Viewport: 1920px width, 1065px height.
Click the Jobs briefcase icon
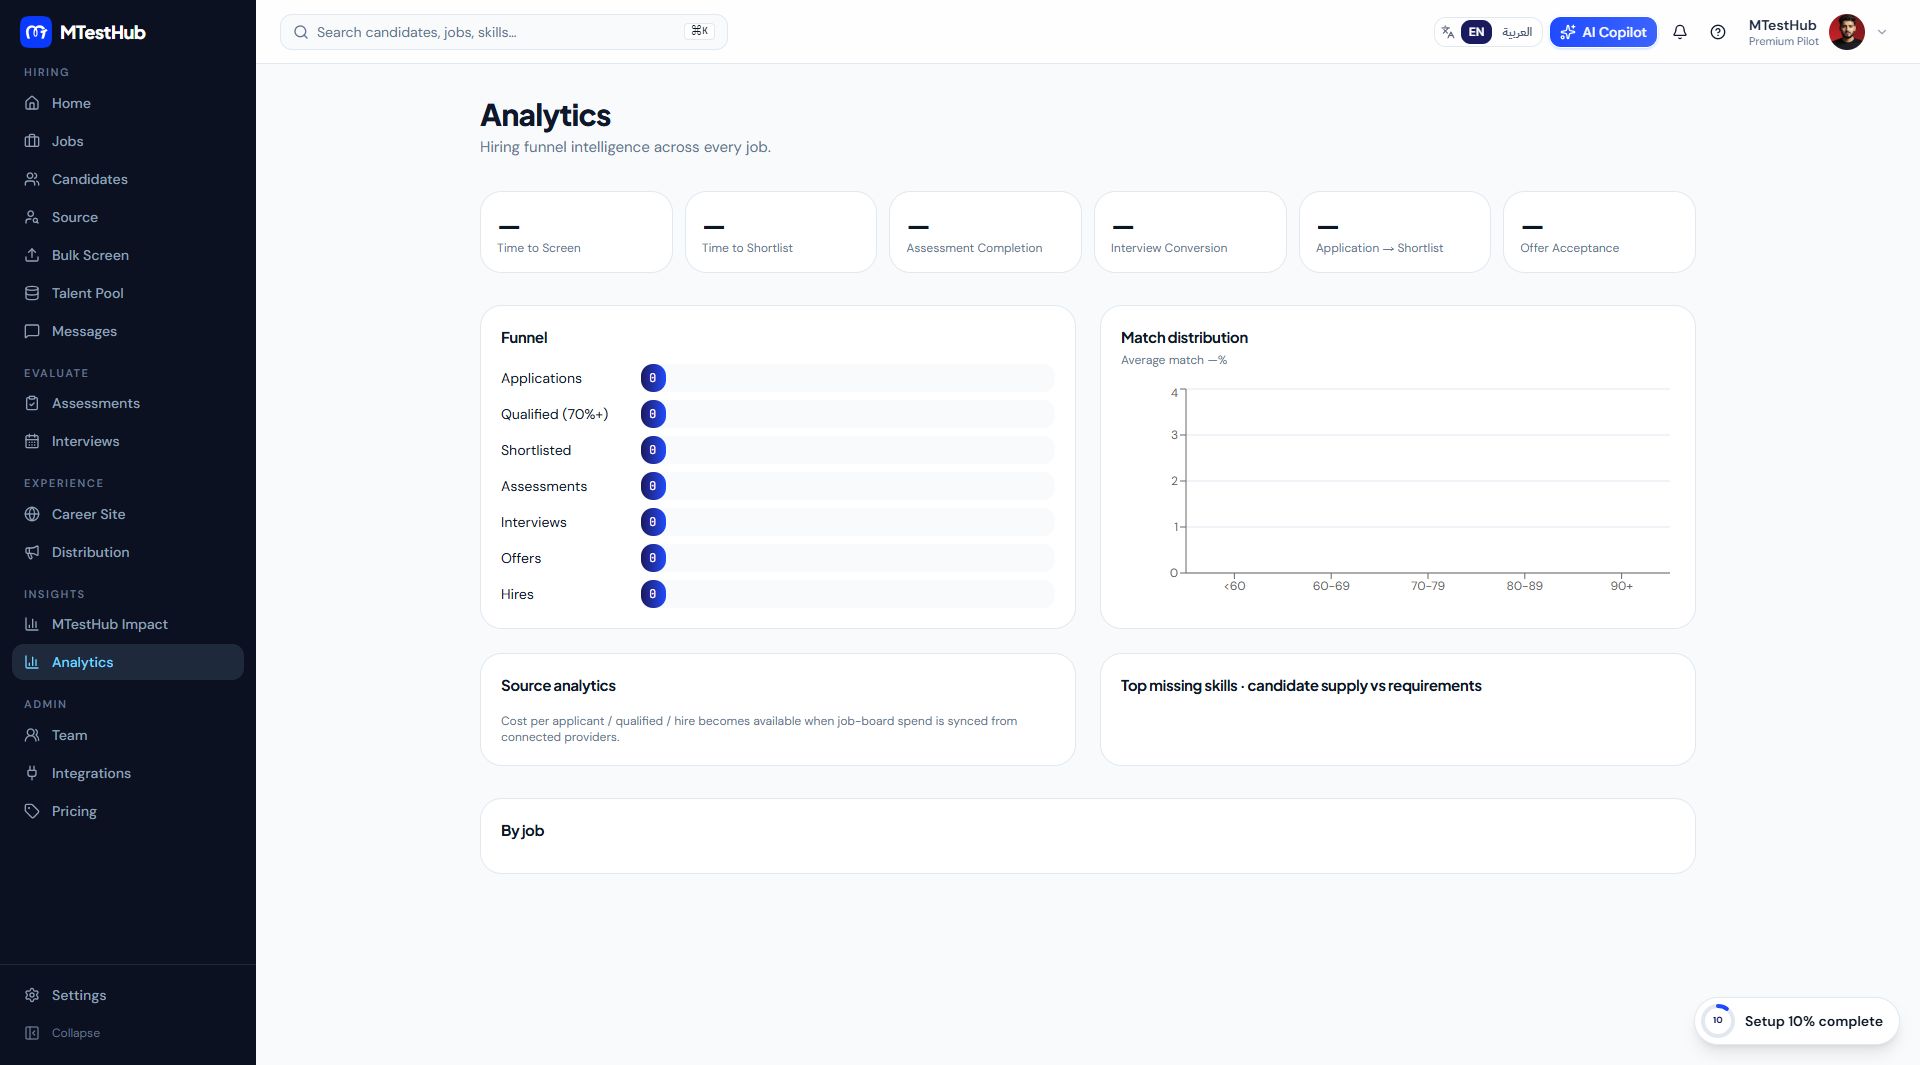tap(32, 141)
